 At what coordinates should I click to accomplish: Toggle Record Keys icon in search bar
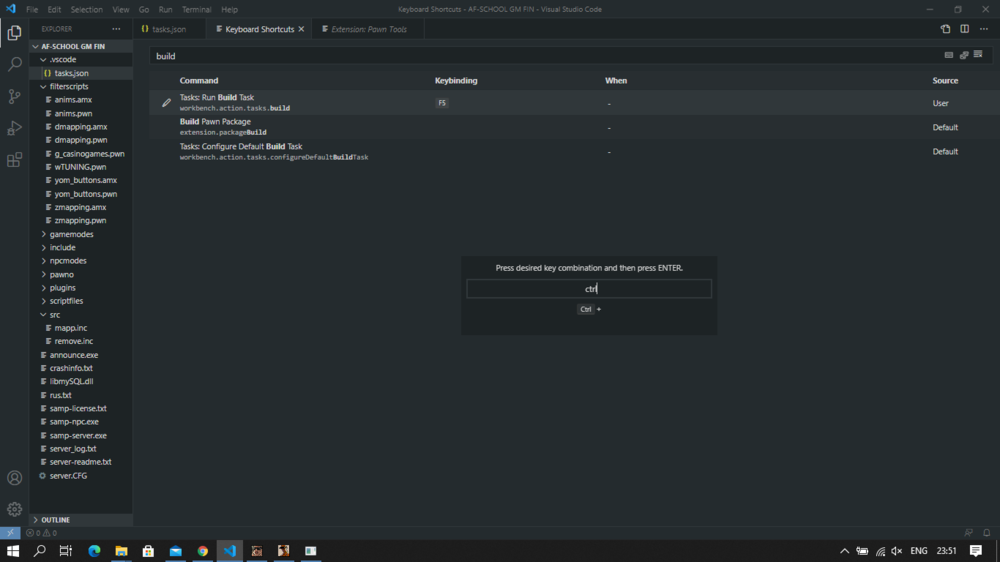pos(949,55)
